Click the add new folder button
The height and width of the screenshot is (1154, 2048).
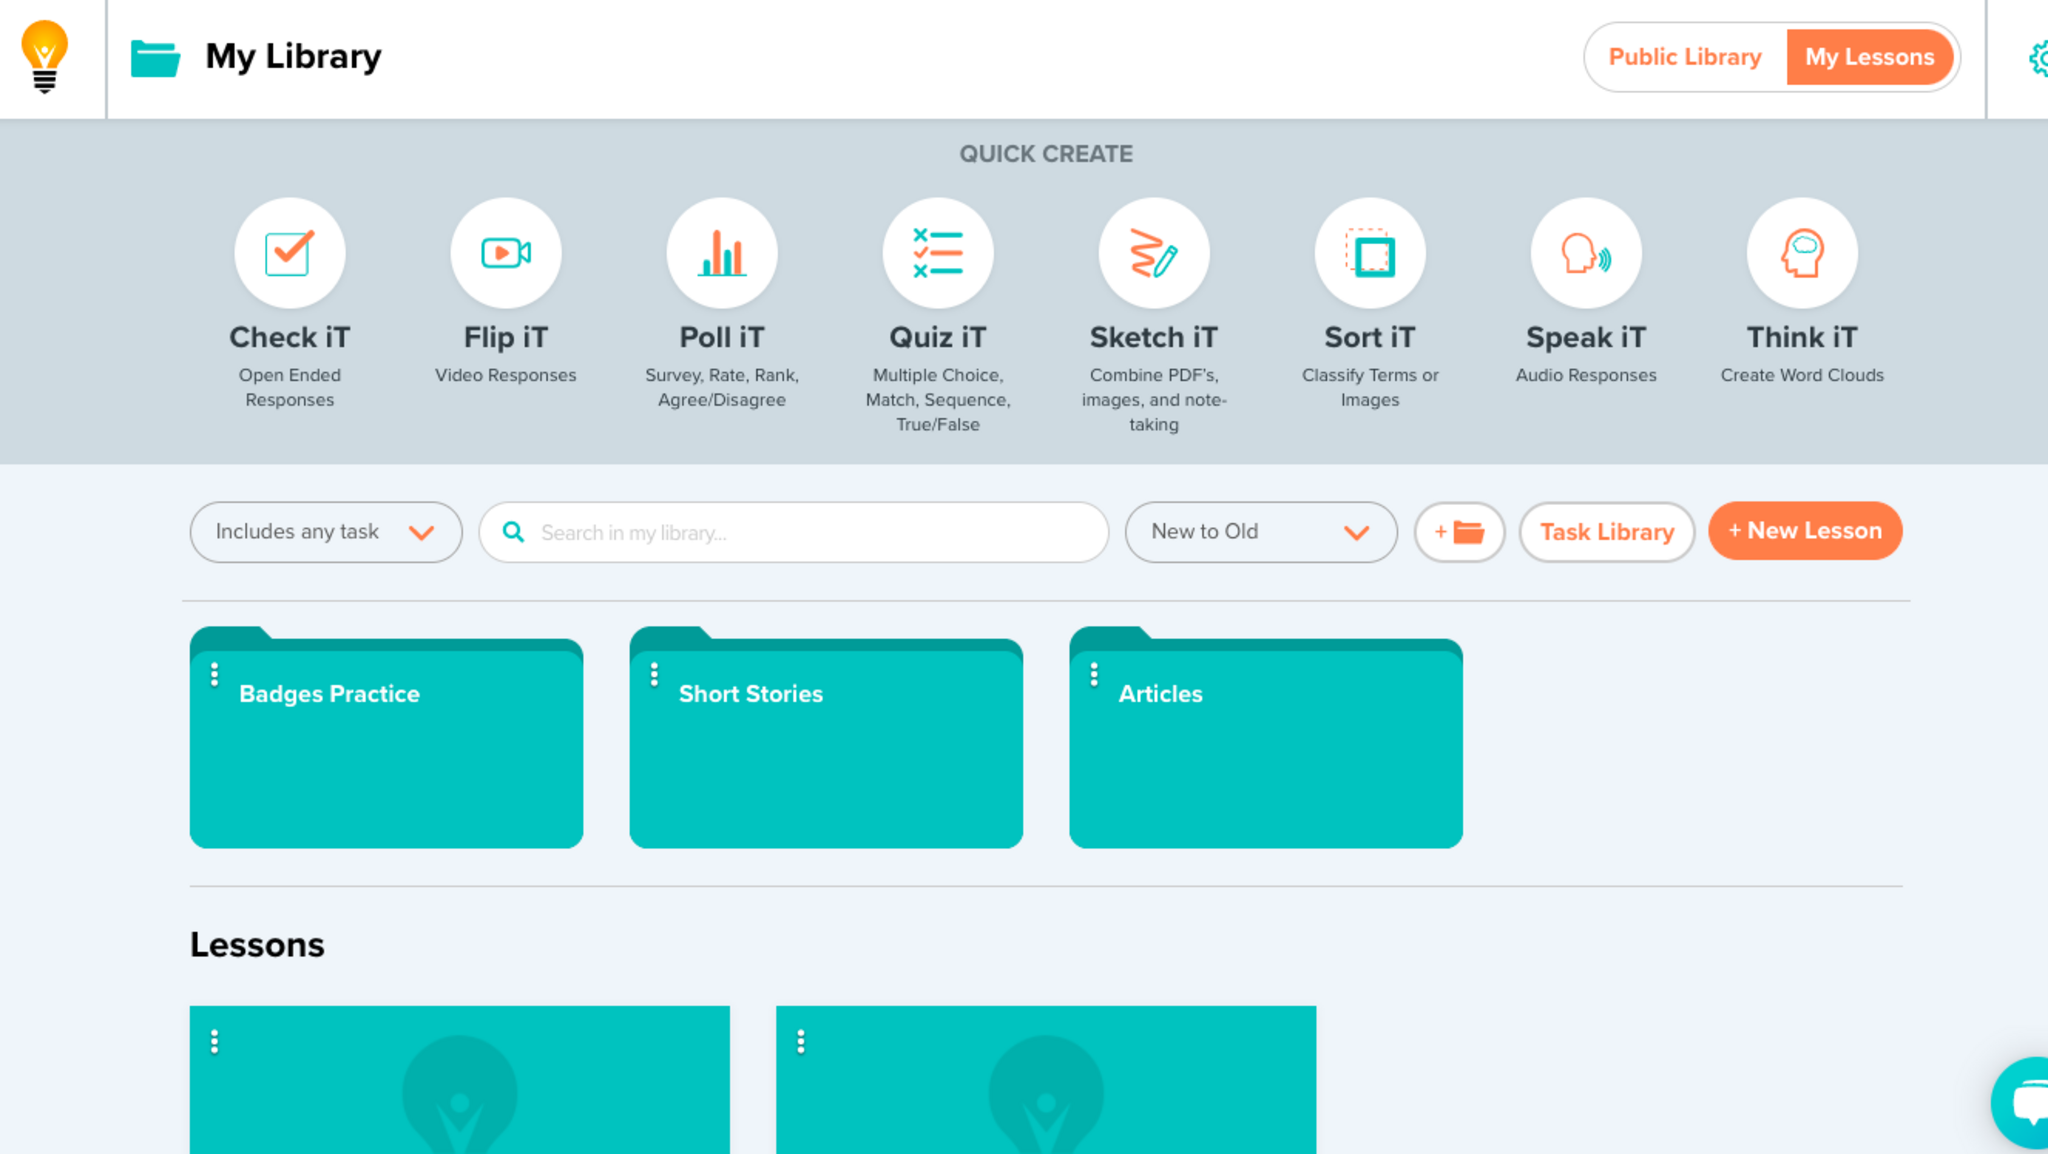(x=1459, y=532)
